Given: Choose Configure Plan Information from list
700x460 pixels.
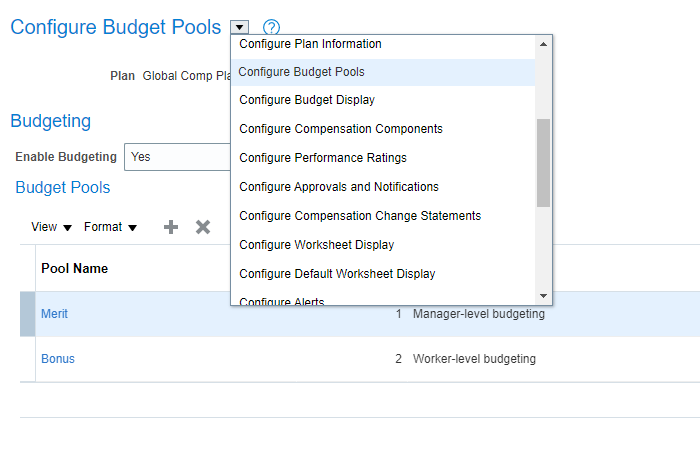Looking at the screenshot, I should pyautogui.click(x=310, y=44).
